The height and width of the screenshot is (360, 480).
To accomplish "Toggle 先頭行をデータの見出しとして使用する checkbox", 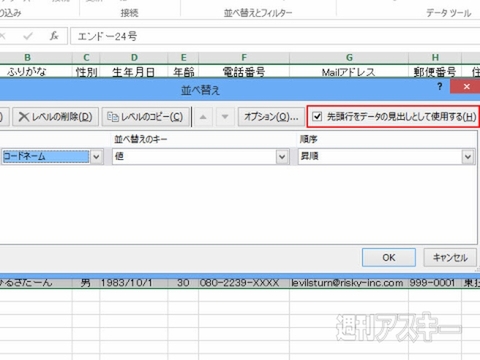I will pyautogui.click(x=317, y=117).
